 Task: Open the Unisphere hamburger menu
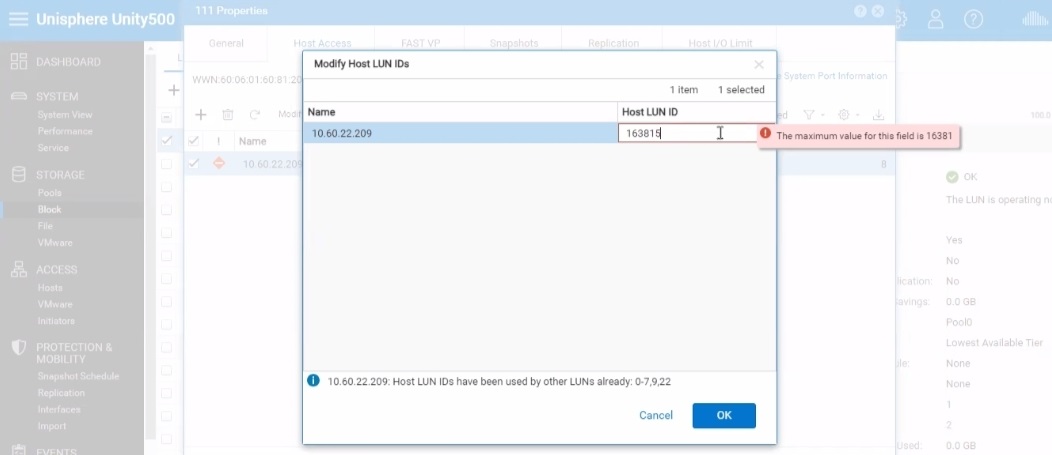pos(19,18)
